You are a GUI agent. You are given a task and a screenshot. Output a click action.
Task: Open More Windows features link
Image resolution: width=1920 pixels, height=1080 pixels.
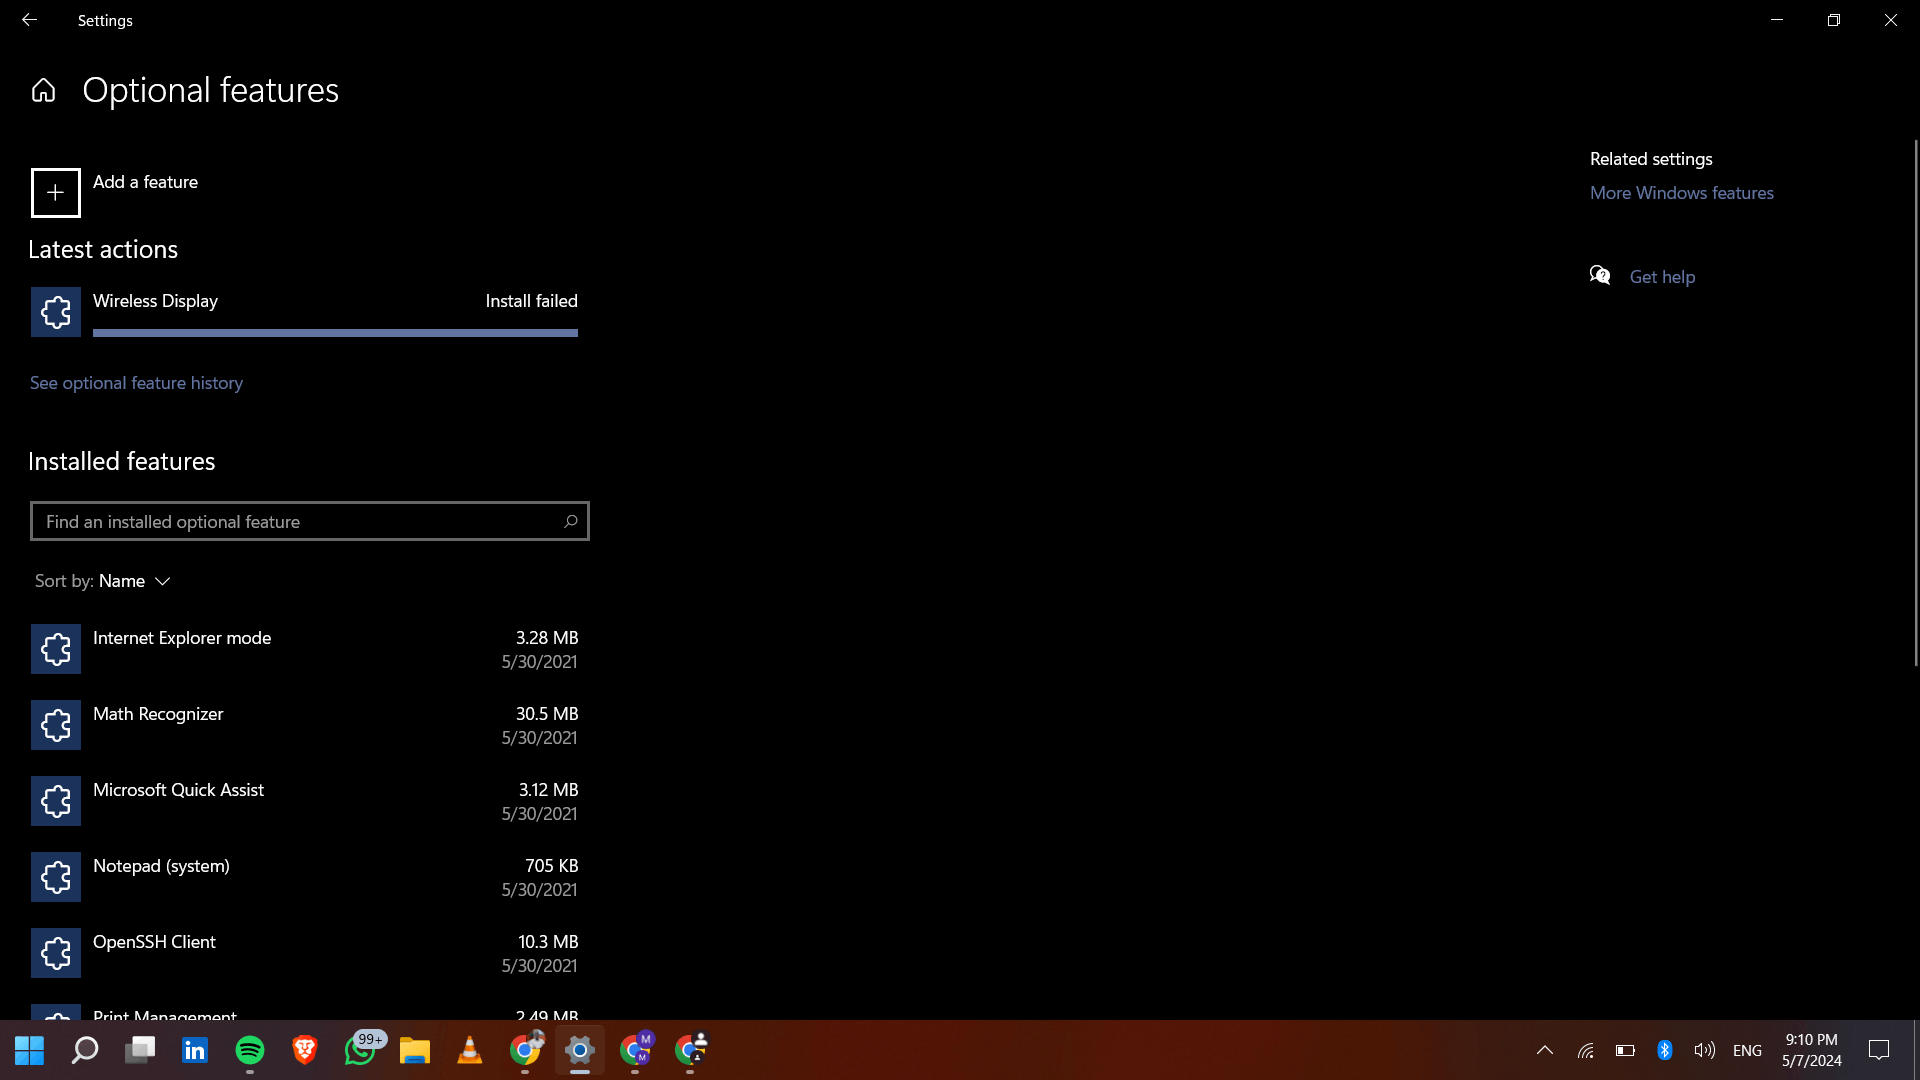1681,193
